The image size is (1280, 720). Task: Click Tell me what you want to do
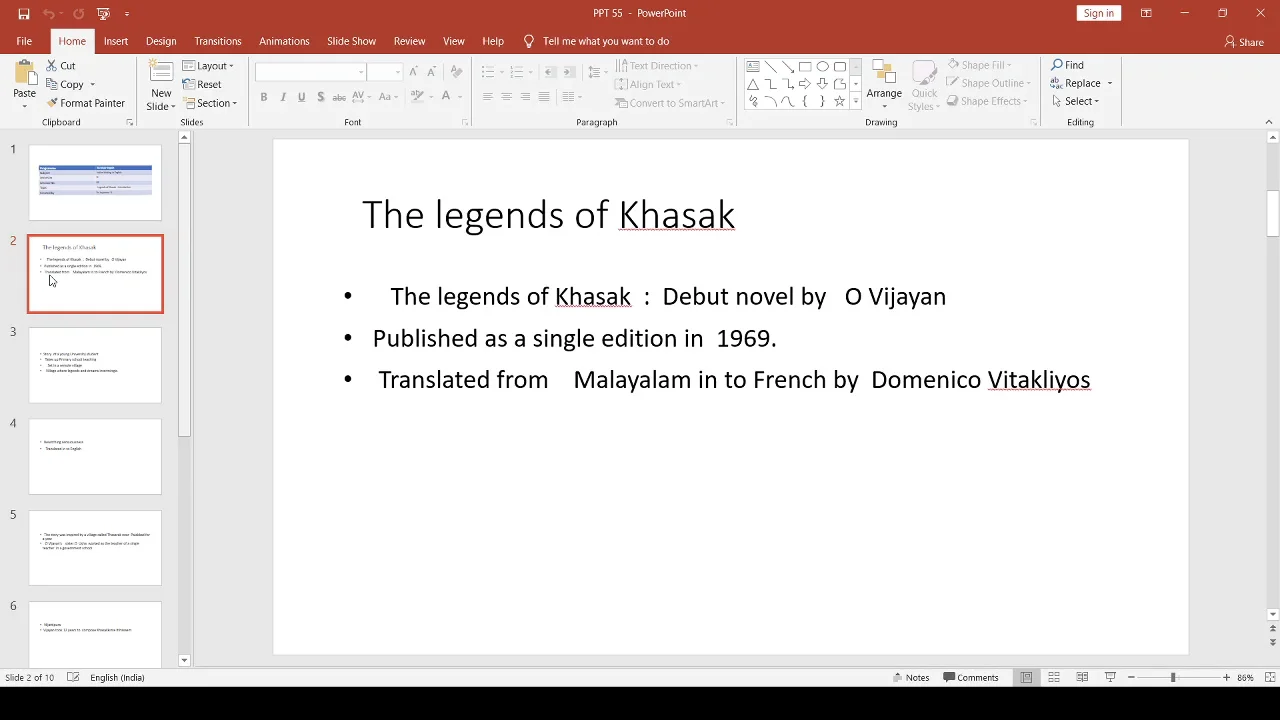click(x=597, y=41)
